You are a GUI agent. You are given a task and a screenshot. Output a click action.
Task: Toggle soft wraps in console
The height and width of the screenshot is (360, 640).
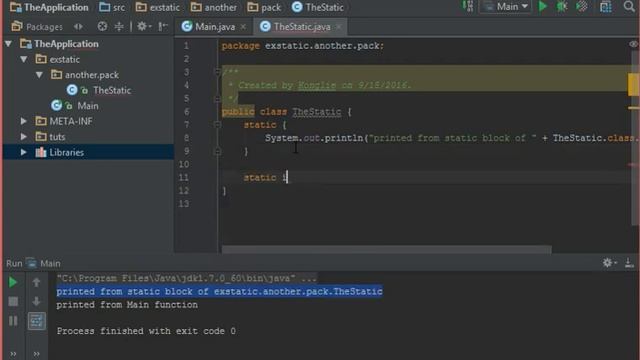tap(37, 321)
